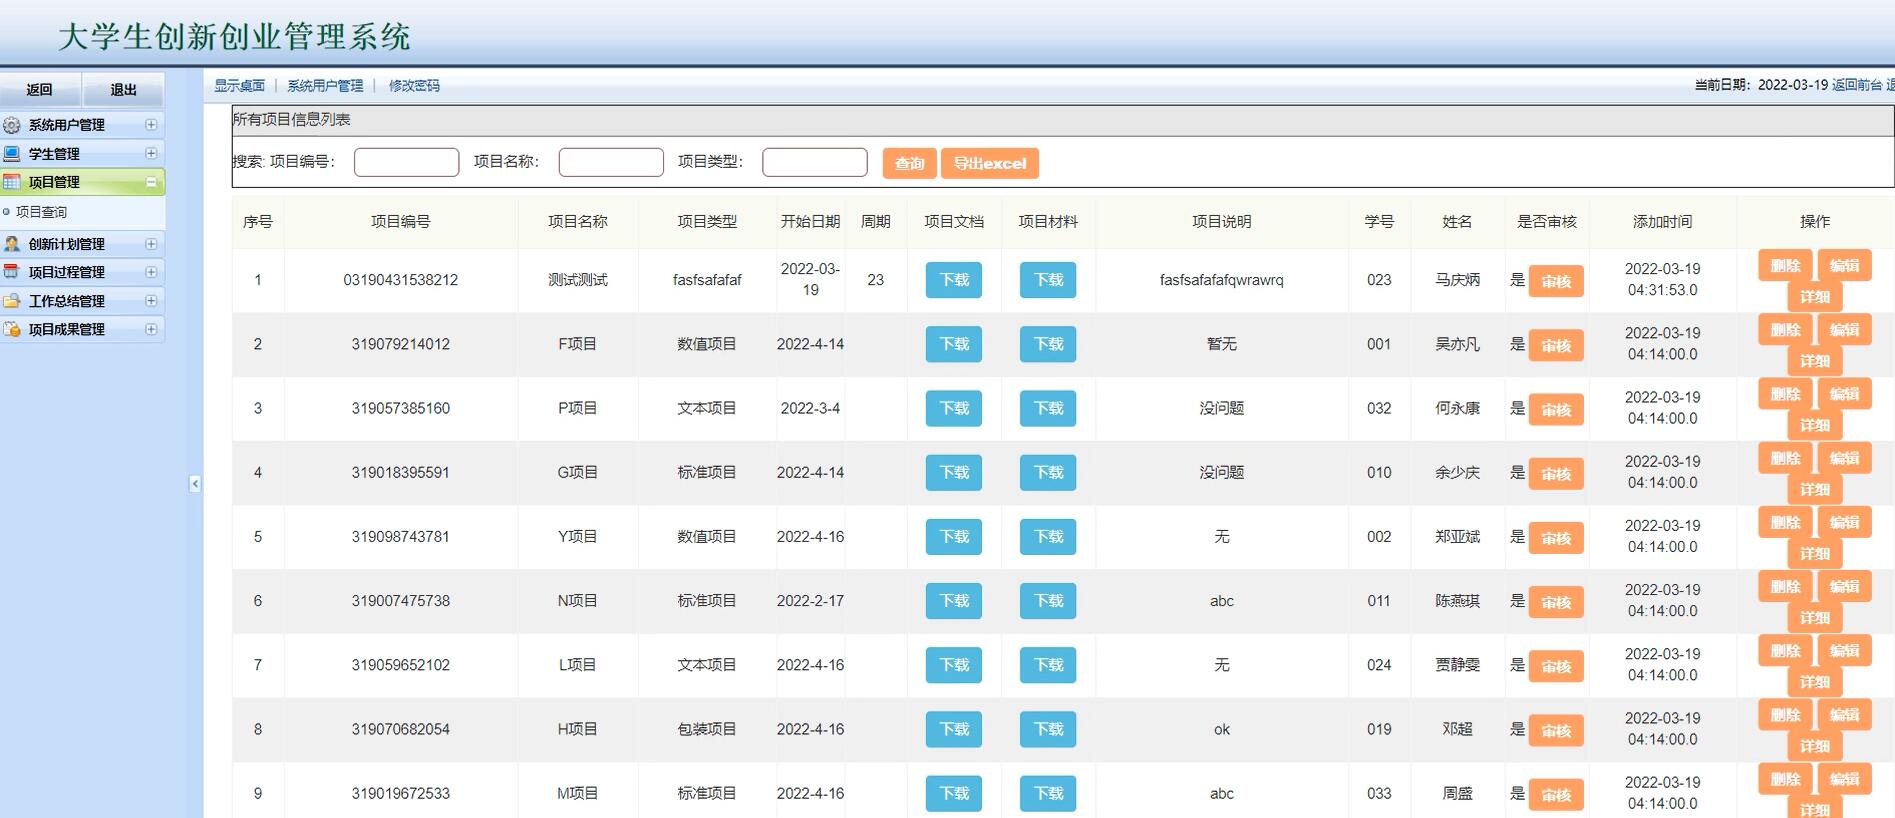Image resolution: width=1895 pixels, height=818 pixels.
Task: Export the list with 导出excel button
Action: (x=989, y=163)
